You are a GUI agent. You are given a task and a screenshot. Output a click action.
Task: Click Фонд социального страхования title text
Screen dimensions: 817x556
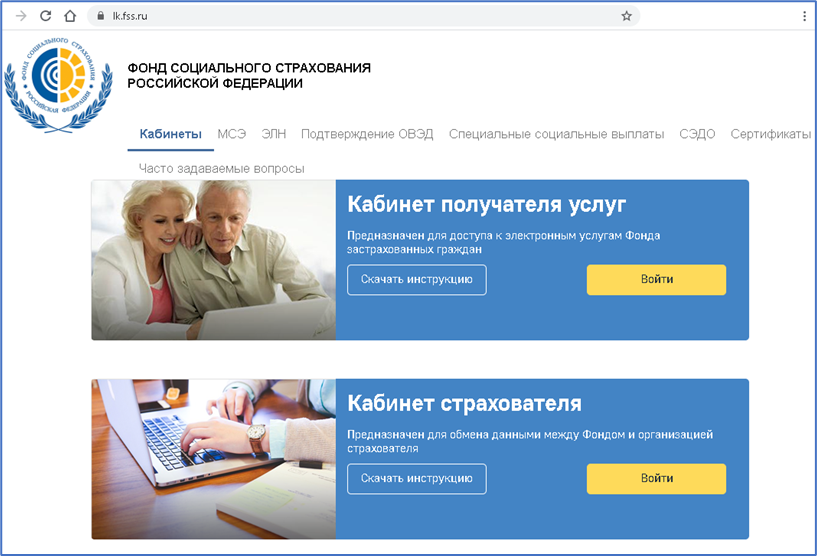point(249,76)
